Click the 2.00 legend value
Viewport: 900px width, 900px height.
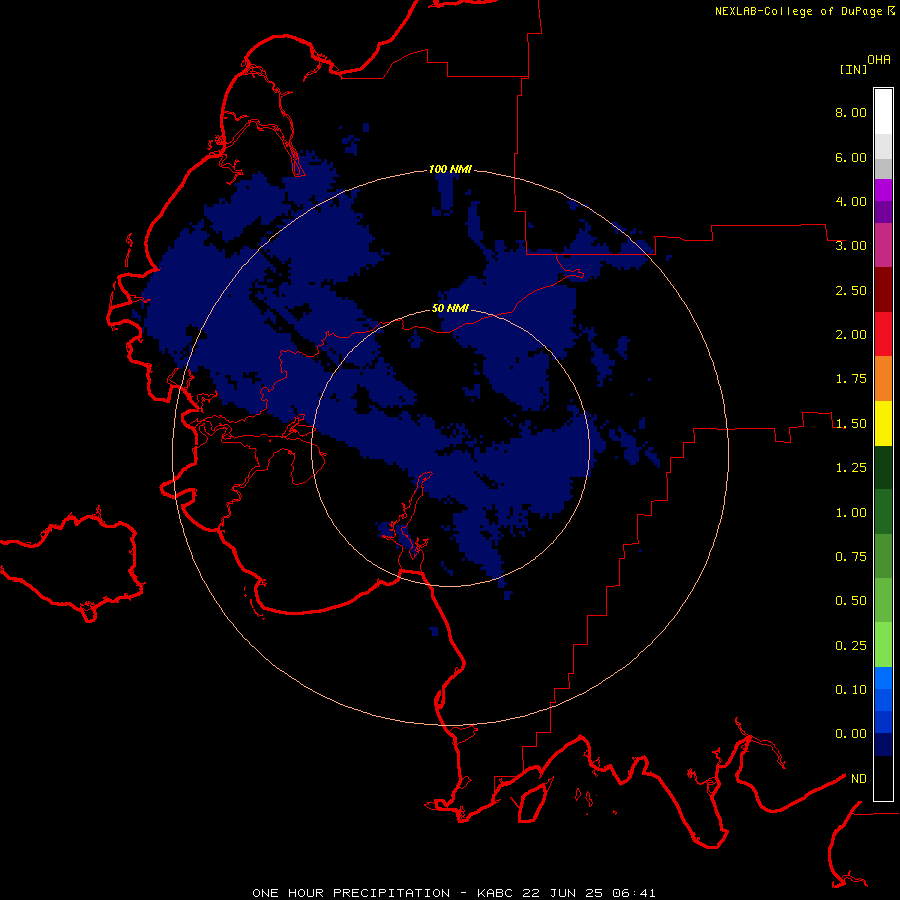[851, 335]
